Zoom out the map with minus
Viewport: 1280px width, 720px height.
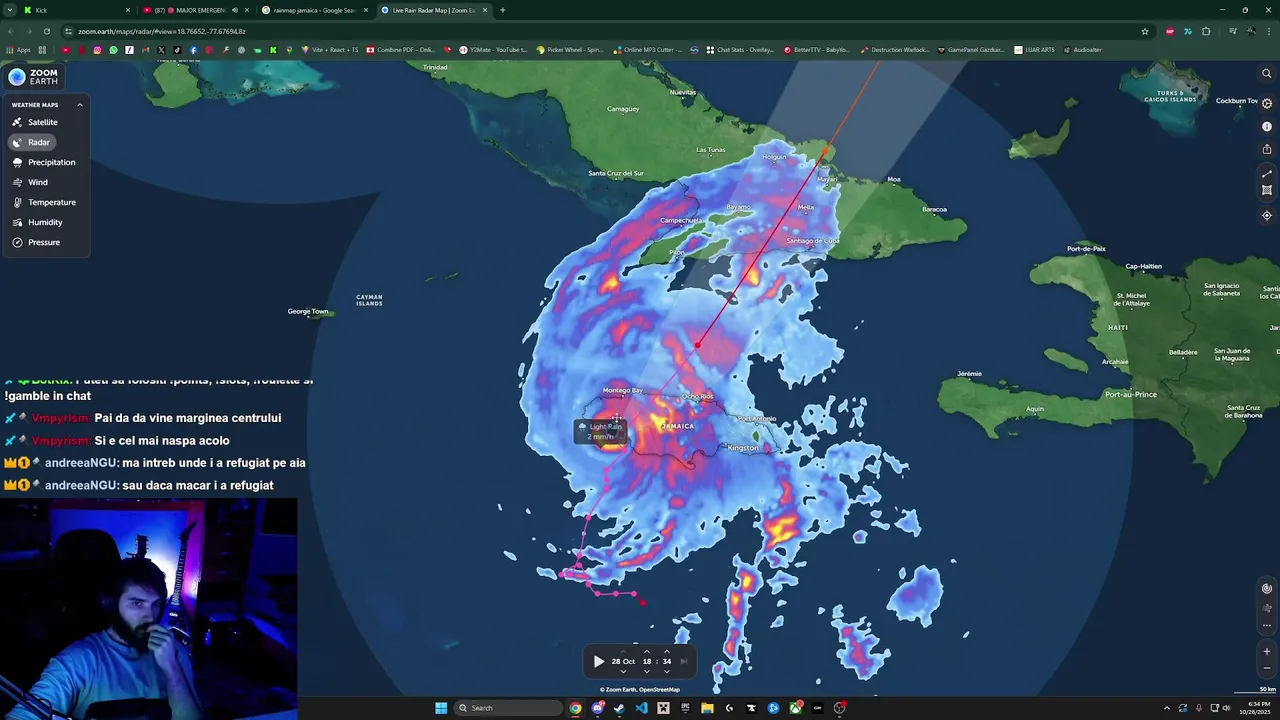(x=1267, y=668)
